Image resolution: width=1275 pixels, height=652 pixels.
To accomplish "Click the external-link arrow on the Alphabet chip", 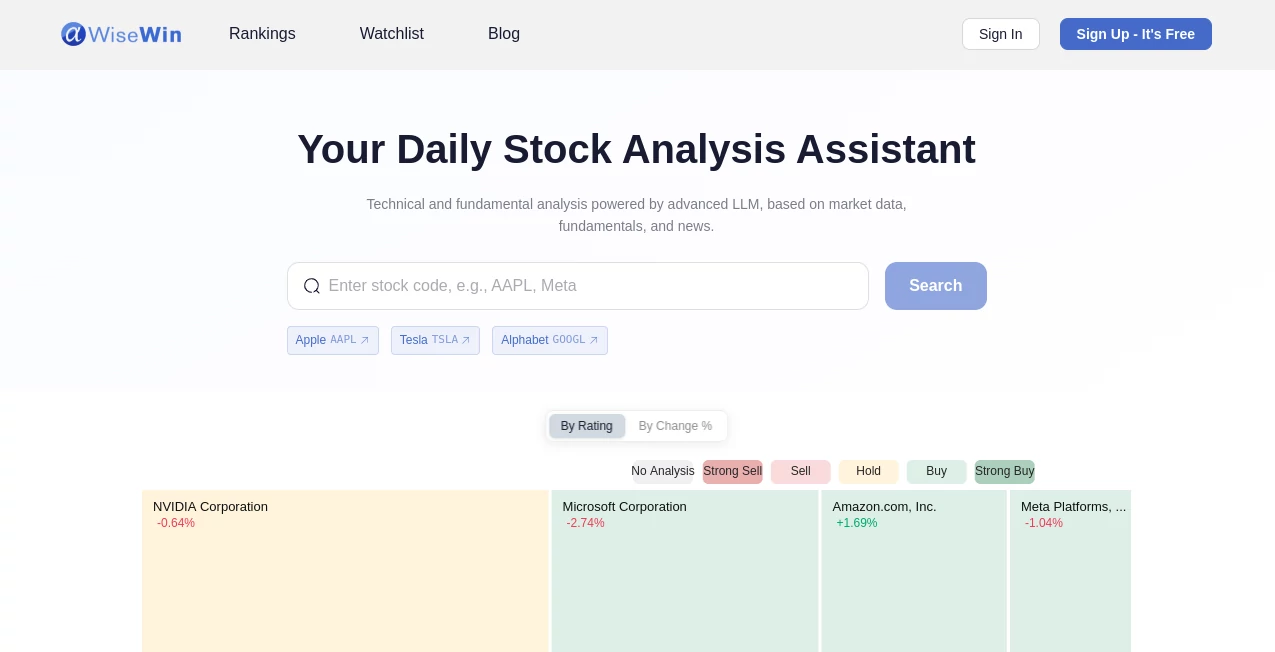I will click(x=594, y=340).
